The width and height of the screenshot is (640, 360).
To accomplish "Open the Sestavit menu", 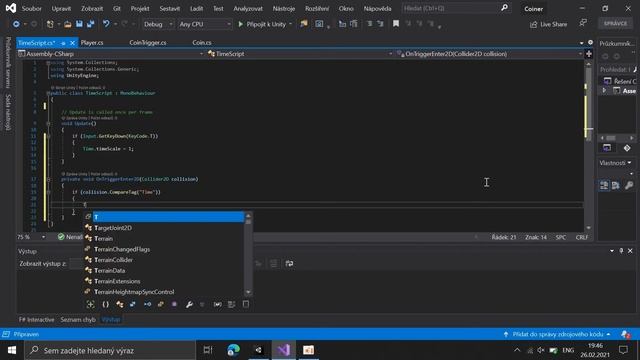I will tap(170, 8).
